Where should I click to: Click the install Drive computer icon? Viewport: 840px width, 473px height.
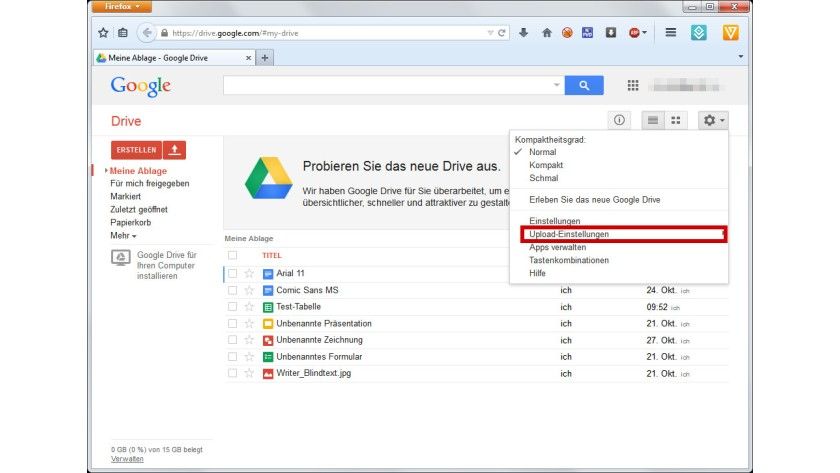pos(121,258)
